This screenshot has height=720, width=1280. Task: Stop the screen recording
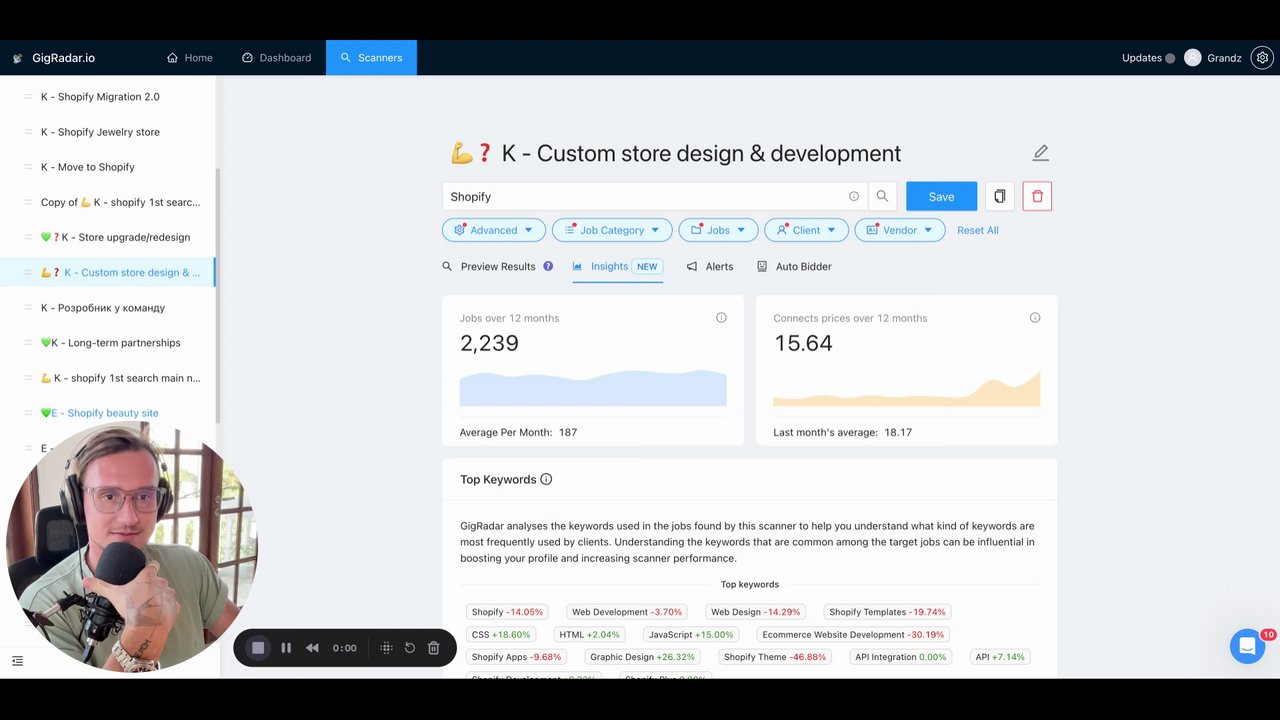(258, 648)
